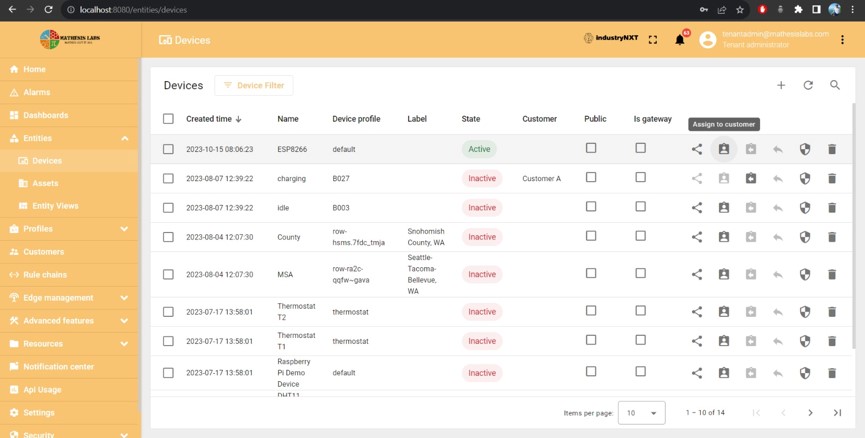Delete the ESP8266 device
865x438 pixels.
point(832,149)
